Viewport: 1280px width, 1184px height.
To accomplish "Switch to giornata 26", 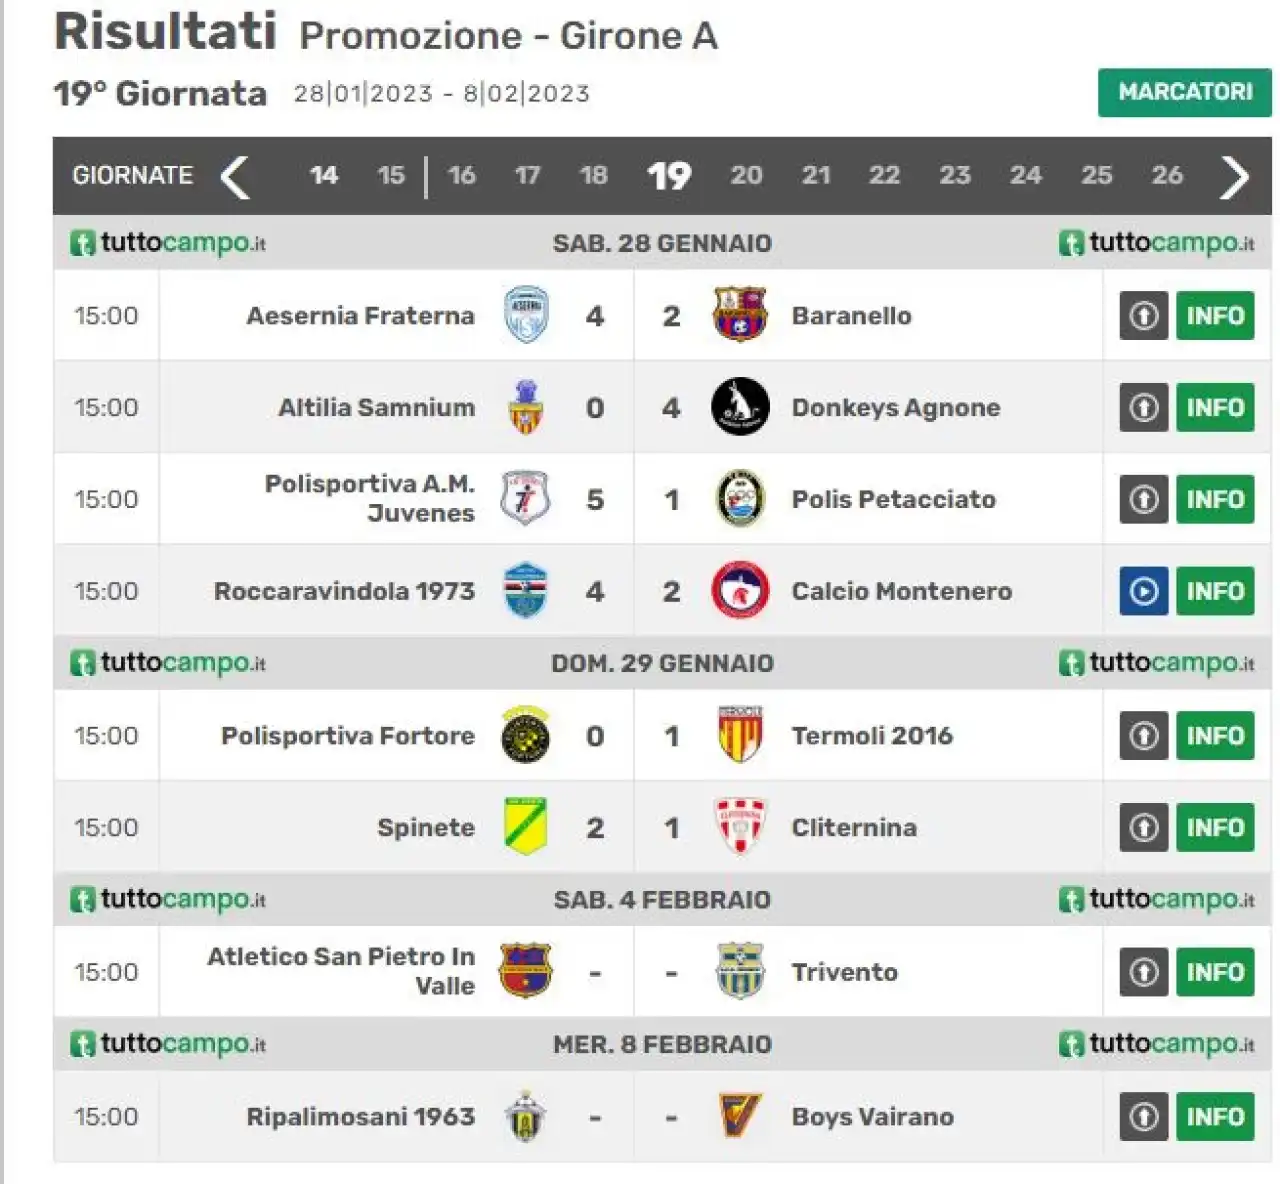I will (1167, 176).
